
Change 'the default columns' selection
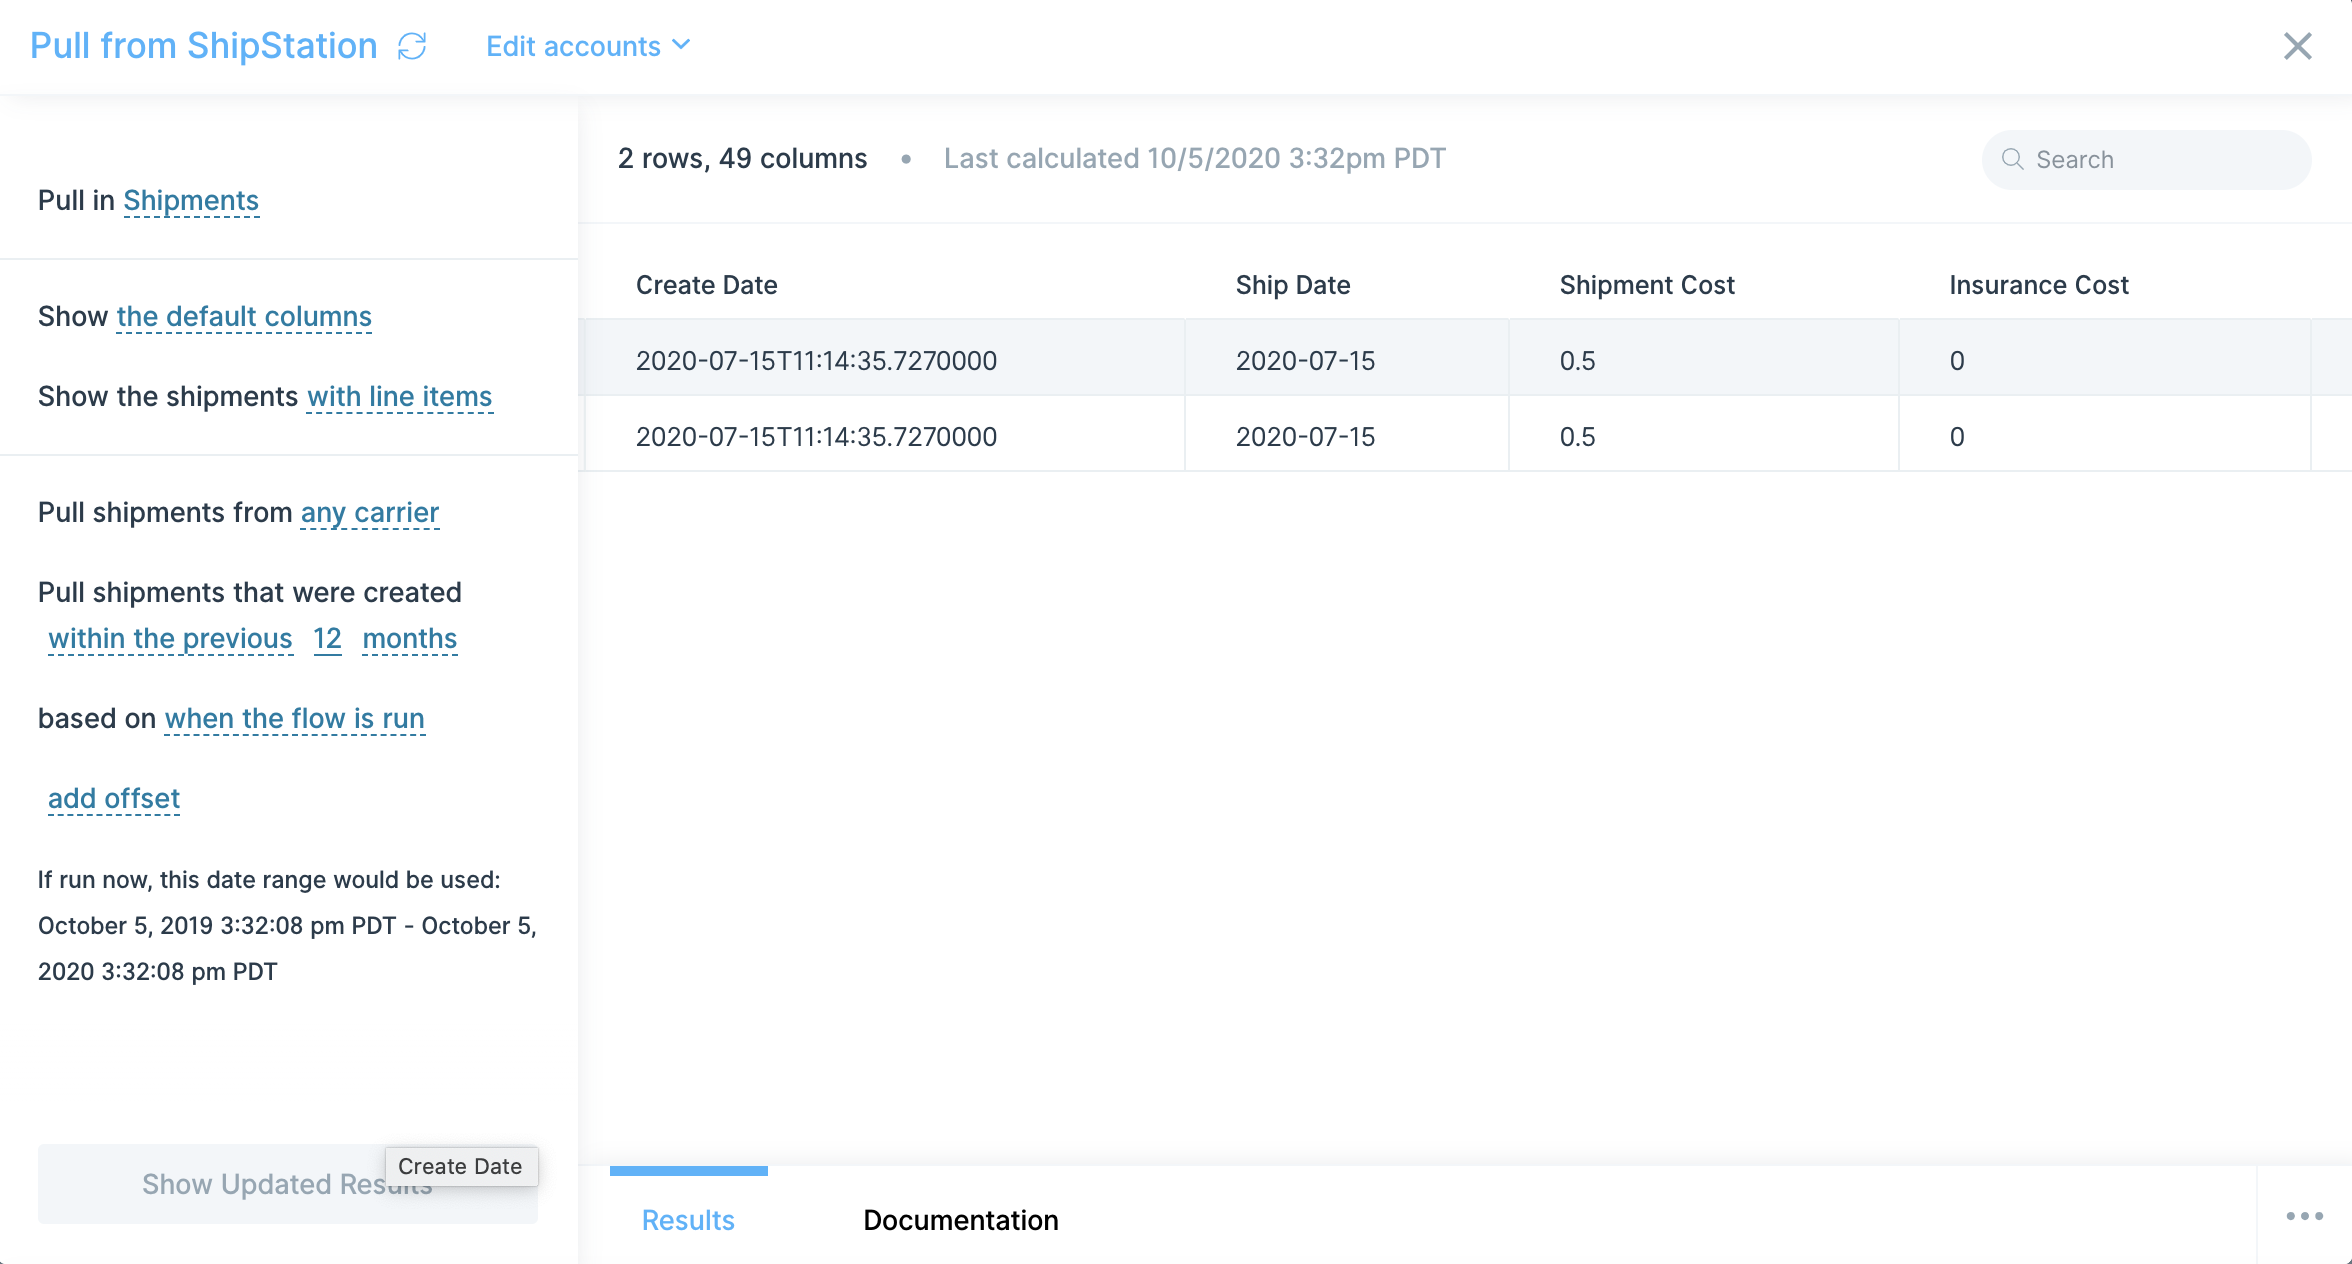(x=244, y=317)
